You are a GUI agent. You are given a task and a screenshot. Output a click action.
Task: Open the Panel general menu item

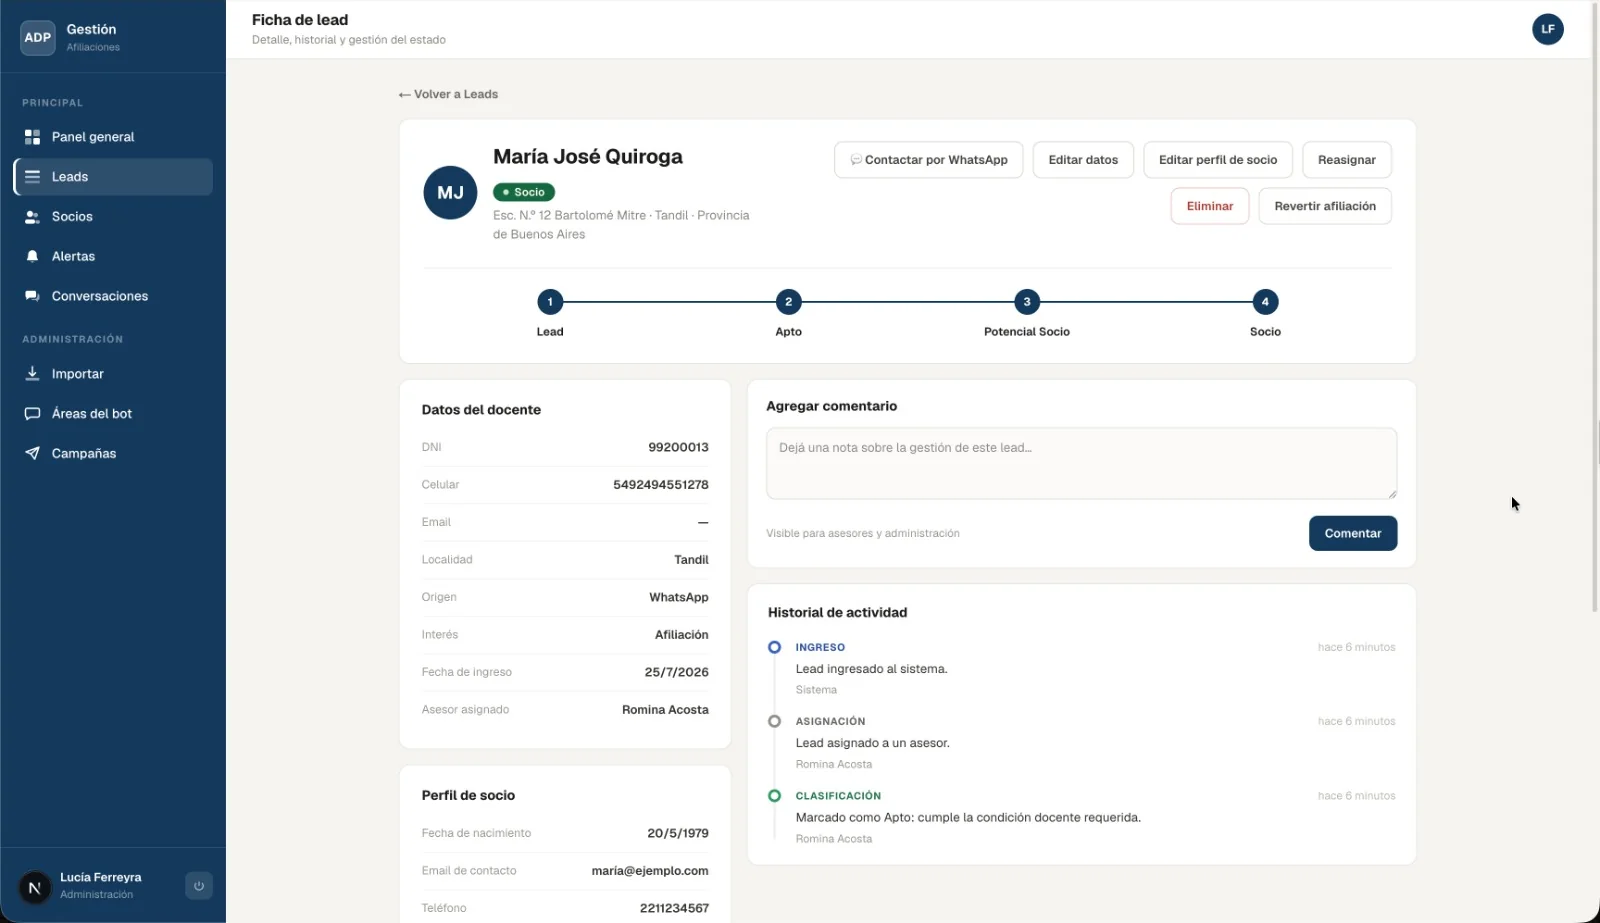click(113, 137)
